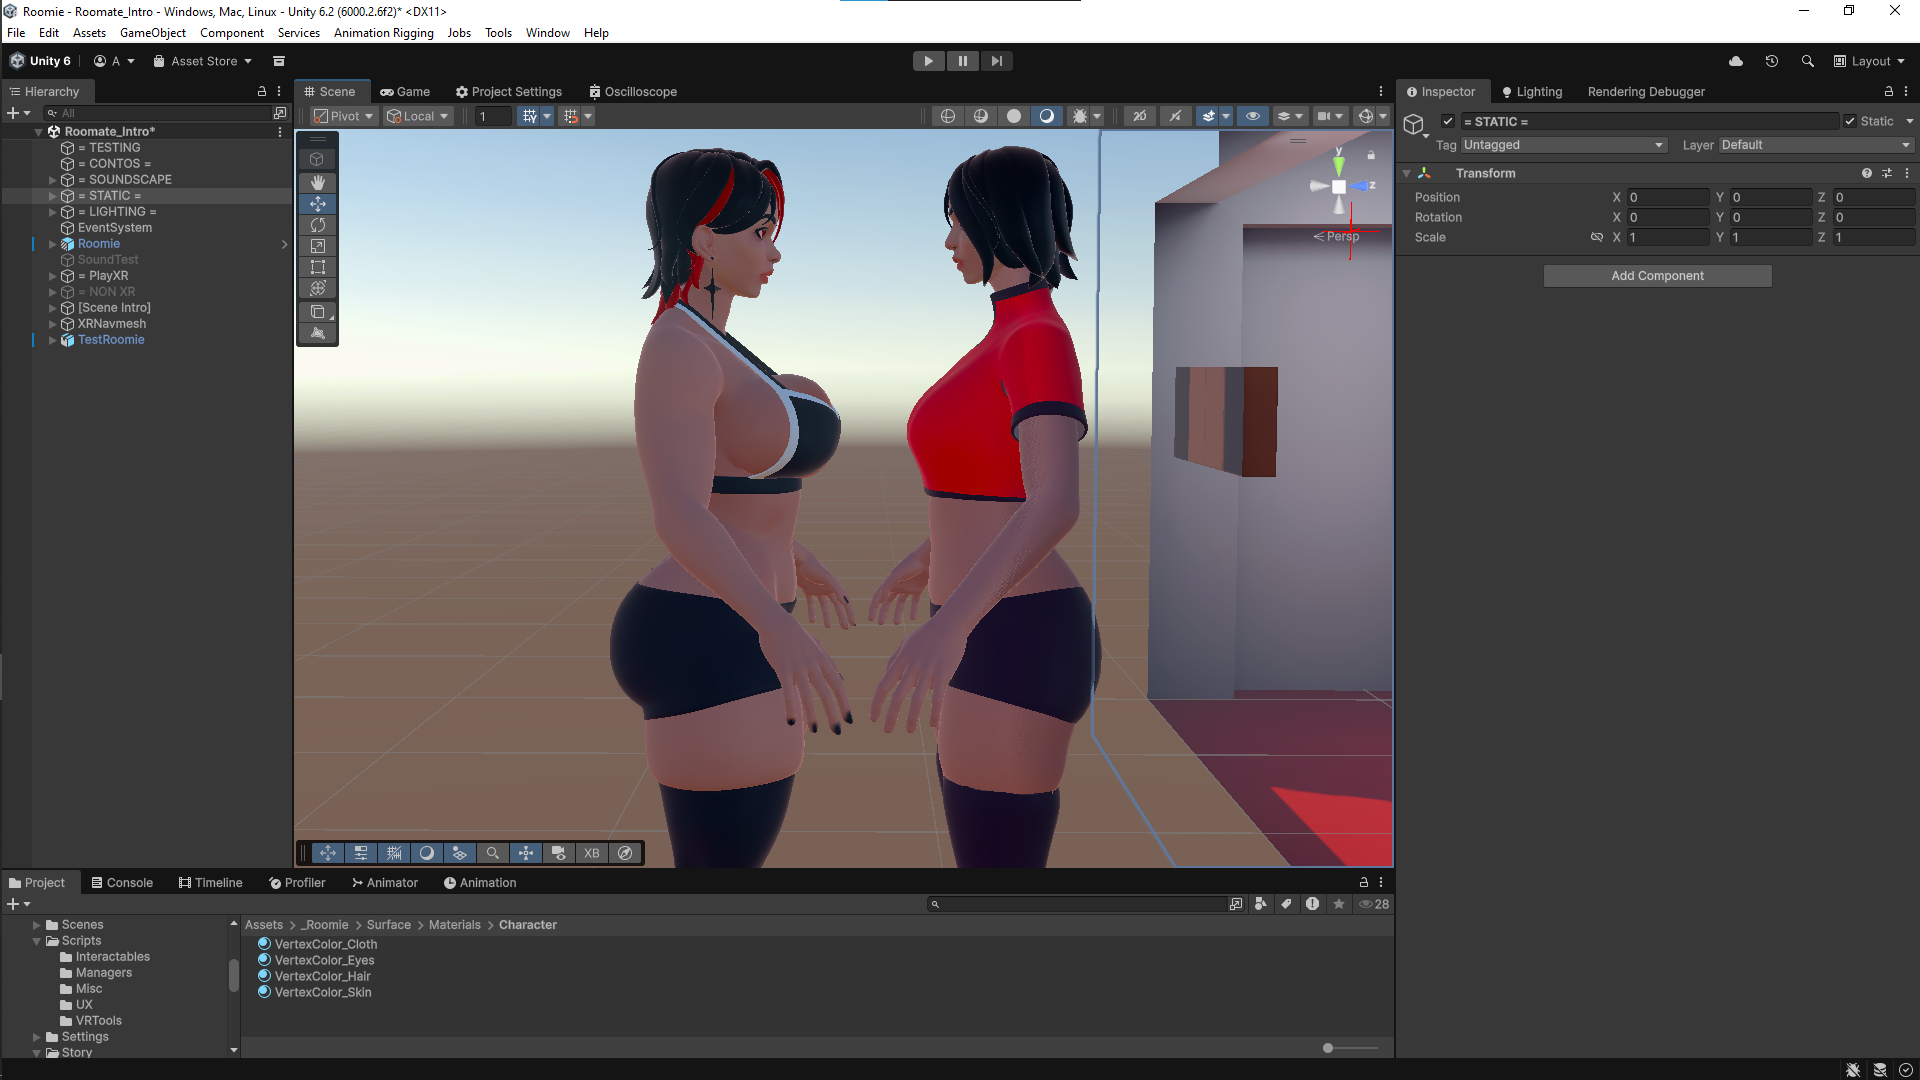Select the Scale tool in scene toolbar
The height and width of the screenshot is (1080, 1920).
[317, 246]
